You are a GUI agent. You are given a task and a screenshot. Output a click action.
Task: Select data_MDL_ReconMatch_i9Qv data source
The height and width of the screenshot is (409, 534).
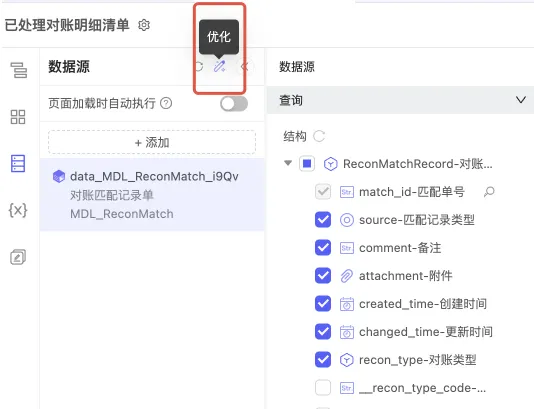152,194
